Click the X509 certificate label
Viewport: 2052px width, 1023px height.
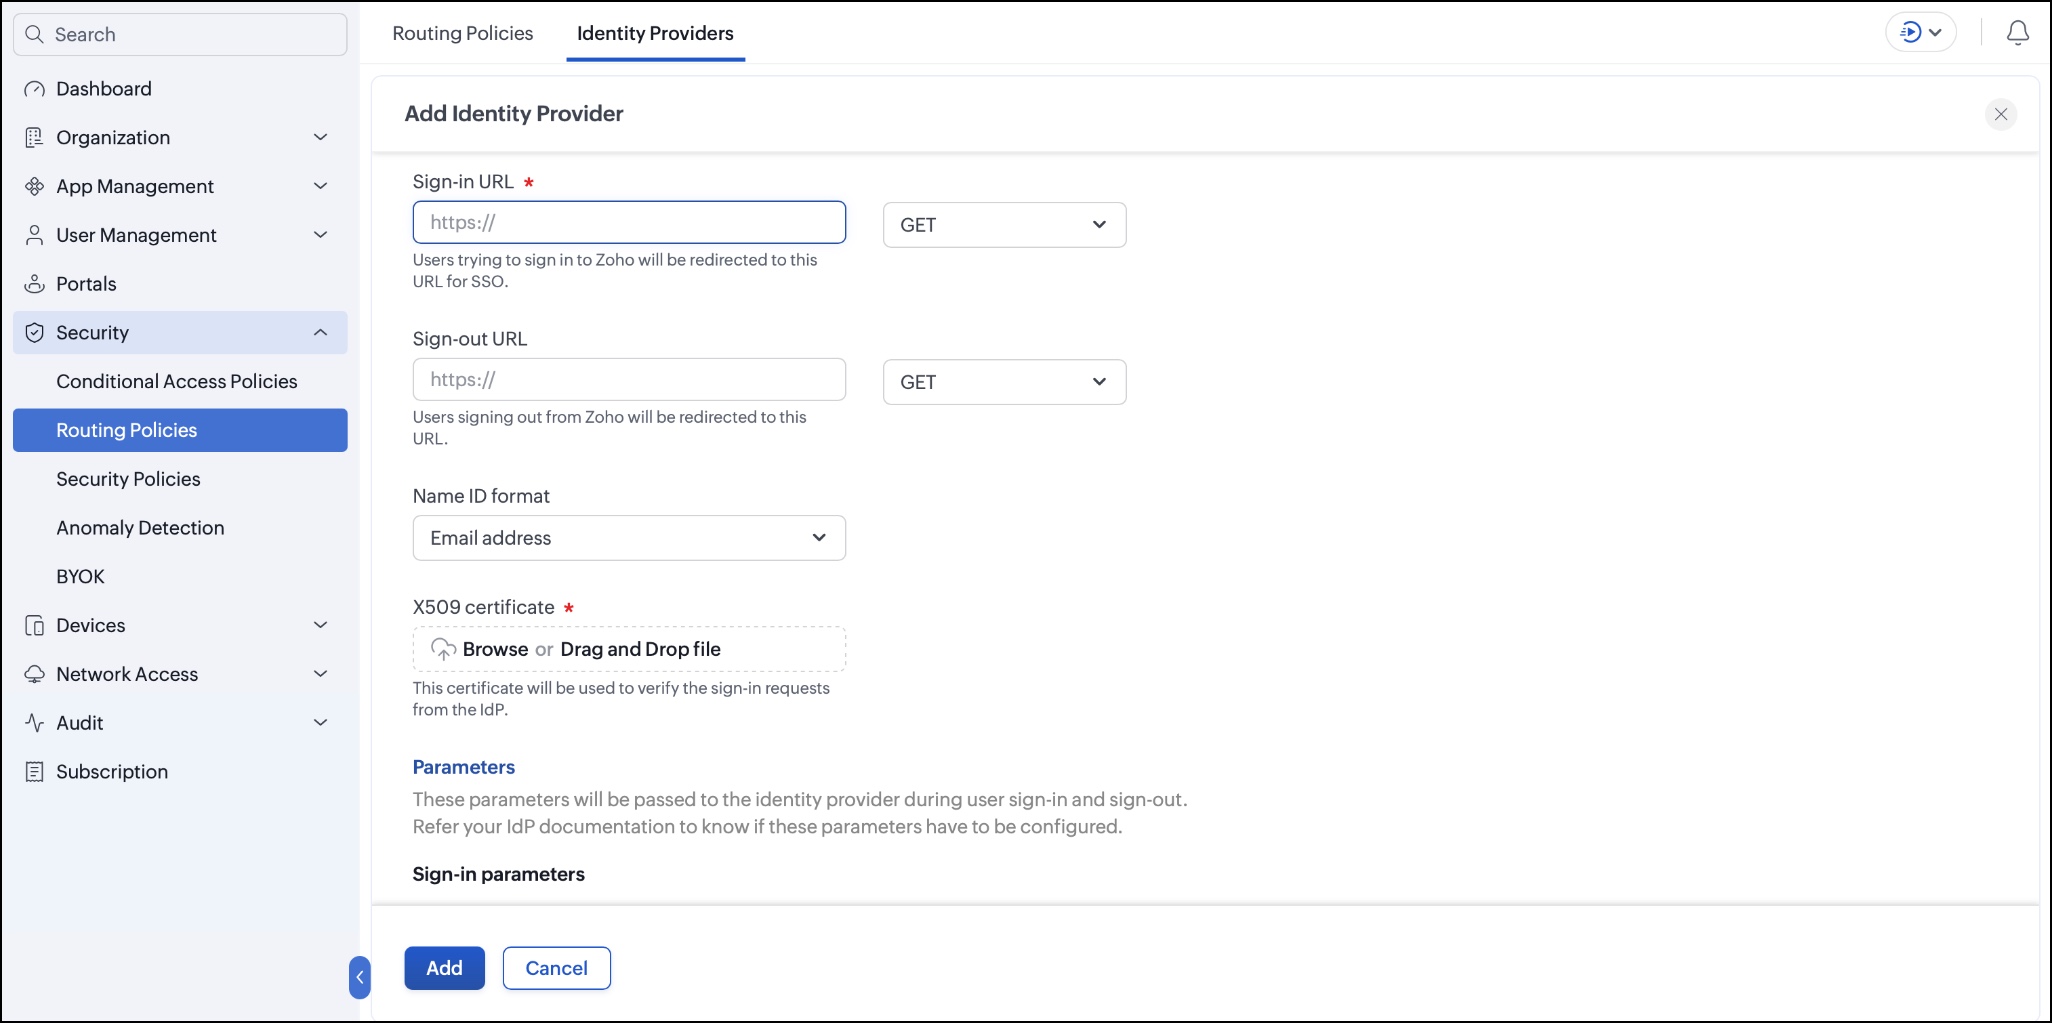(x=483, y=607)
